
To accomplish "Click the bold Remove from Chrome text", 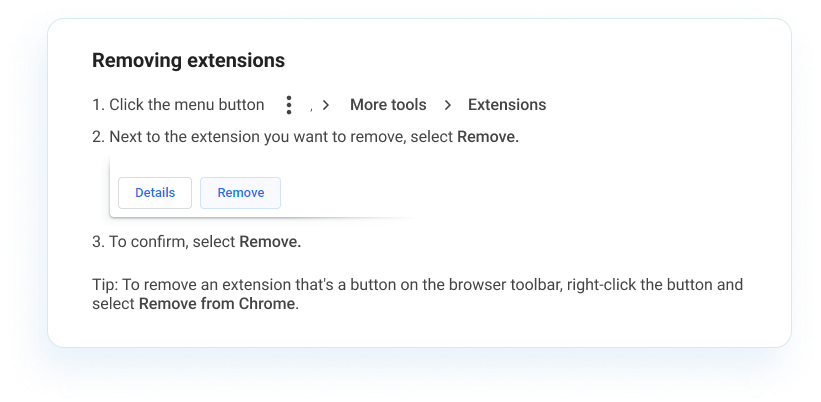I will (x=218, y=303).
